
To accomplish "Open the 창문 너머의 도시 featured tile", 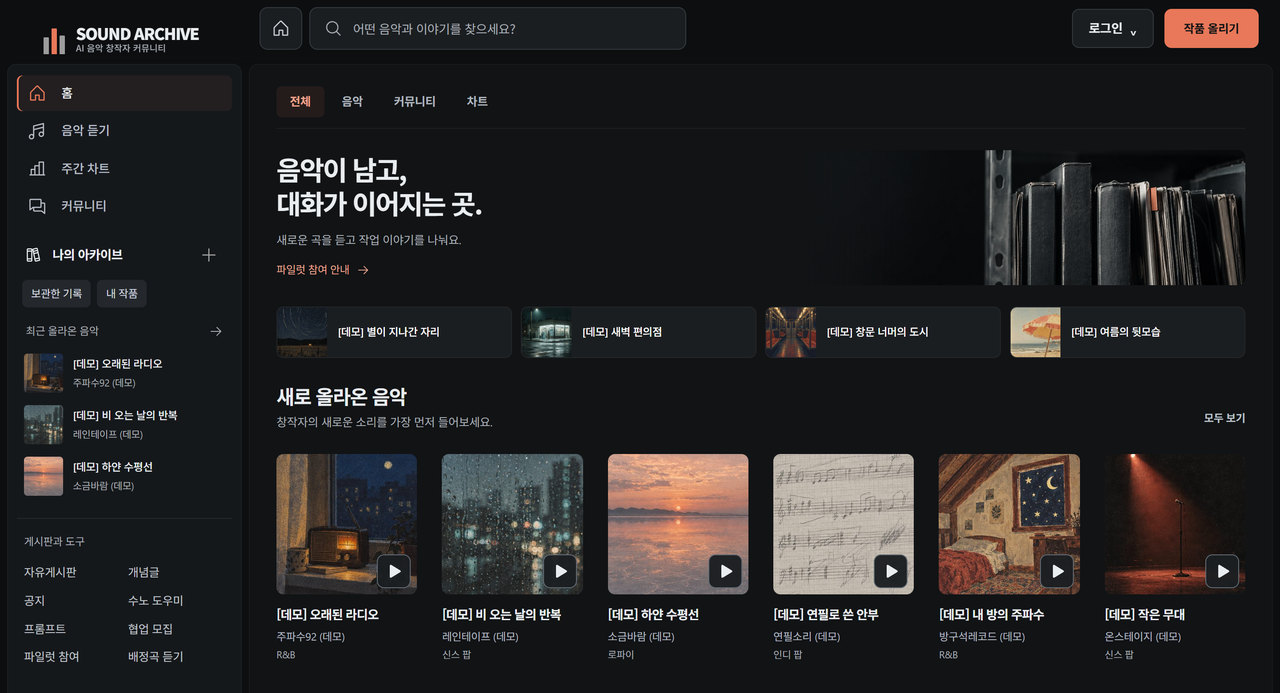I will 883,332.
